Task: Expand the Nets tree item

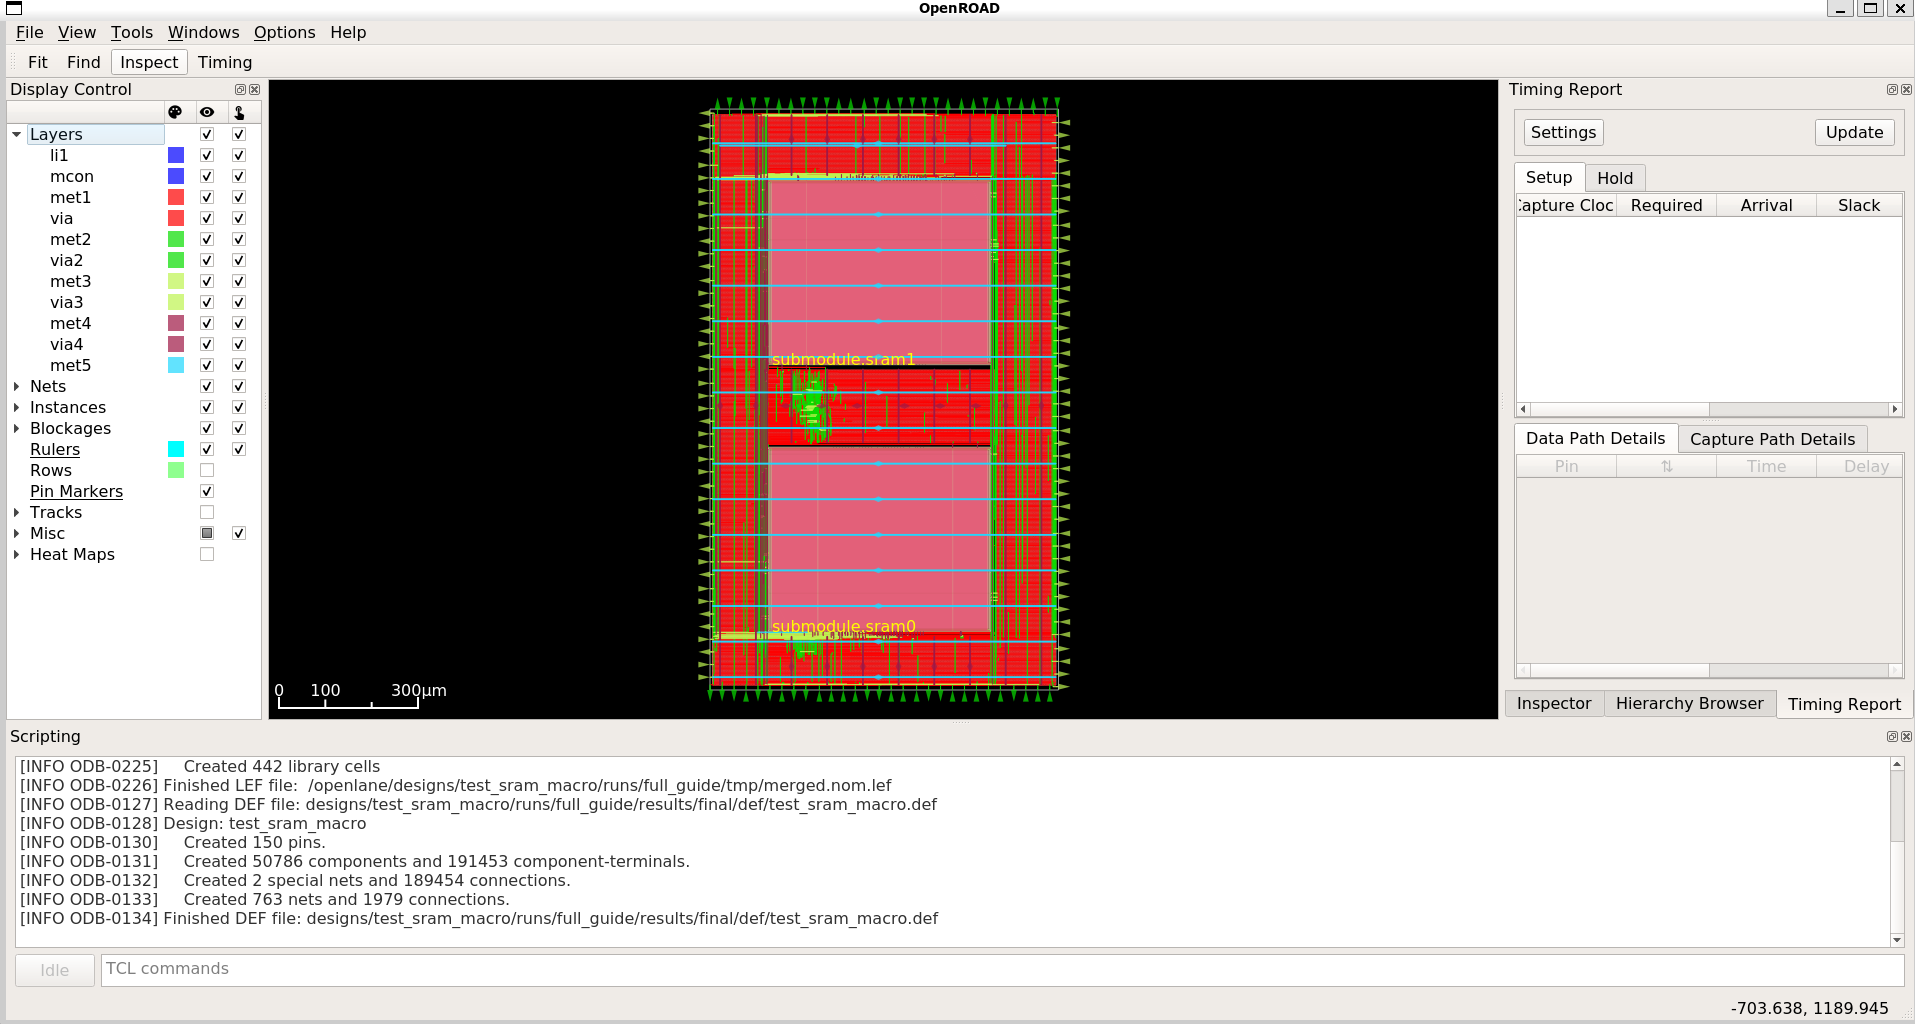Action: pyautogui.click(x=16, y=386)
